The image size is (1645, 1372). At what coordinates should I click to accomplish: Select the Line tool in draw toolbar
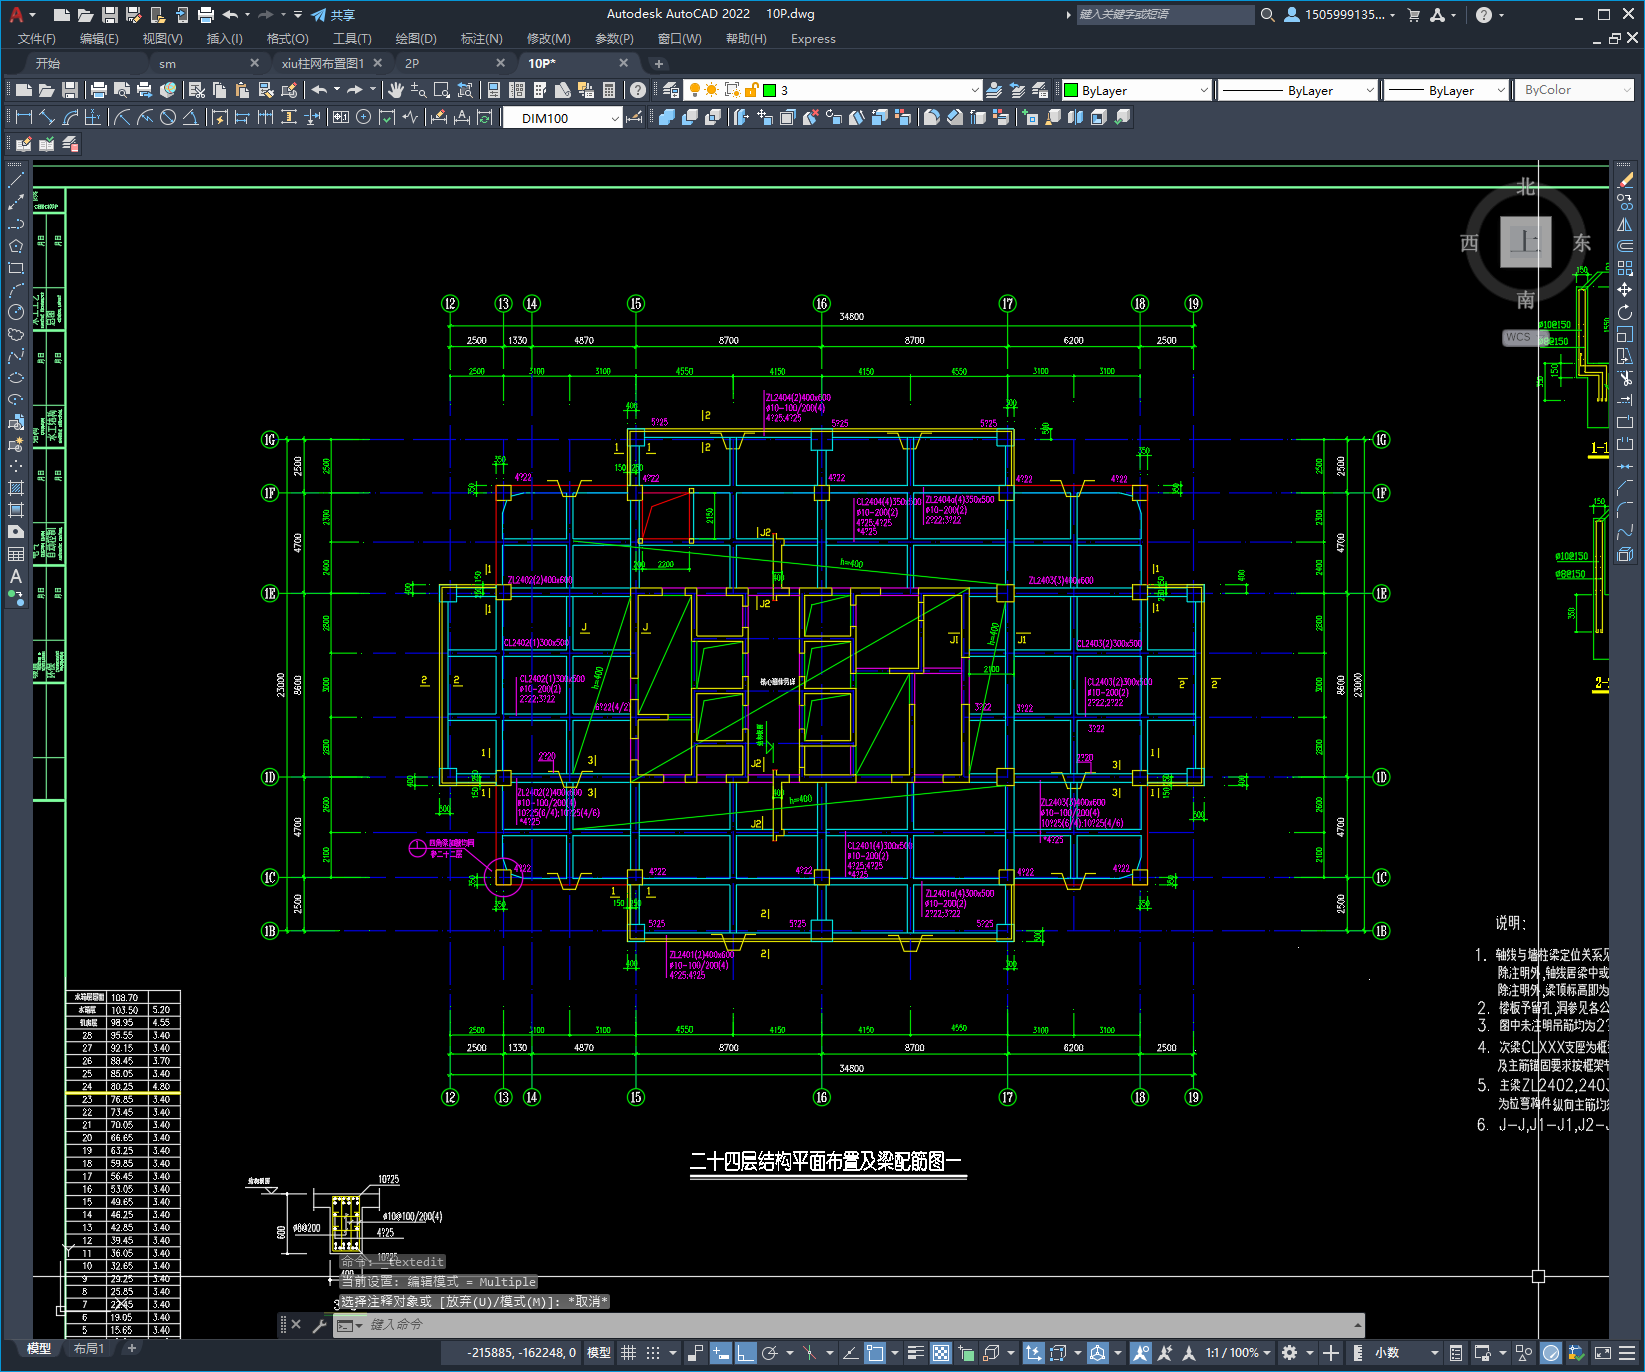[x=16, y=180]
